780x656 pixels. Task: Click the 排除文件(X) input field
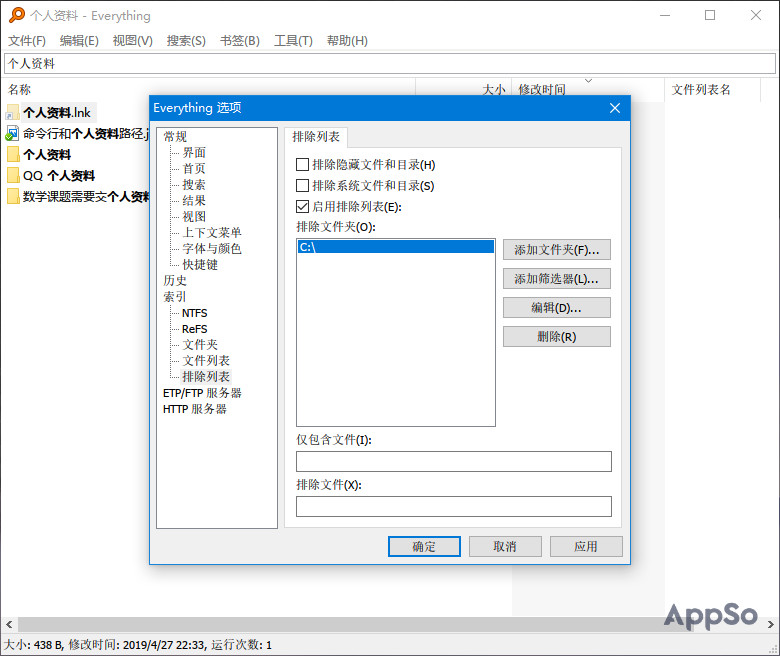pos(454,506)
